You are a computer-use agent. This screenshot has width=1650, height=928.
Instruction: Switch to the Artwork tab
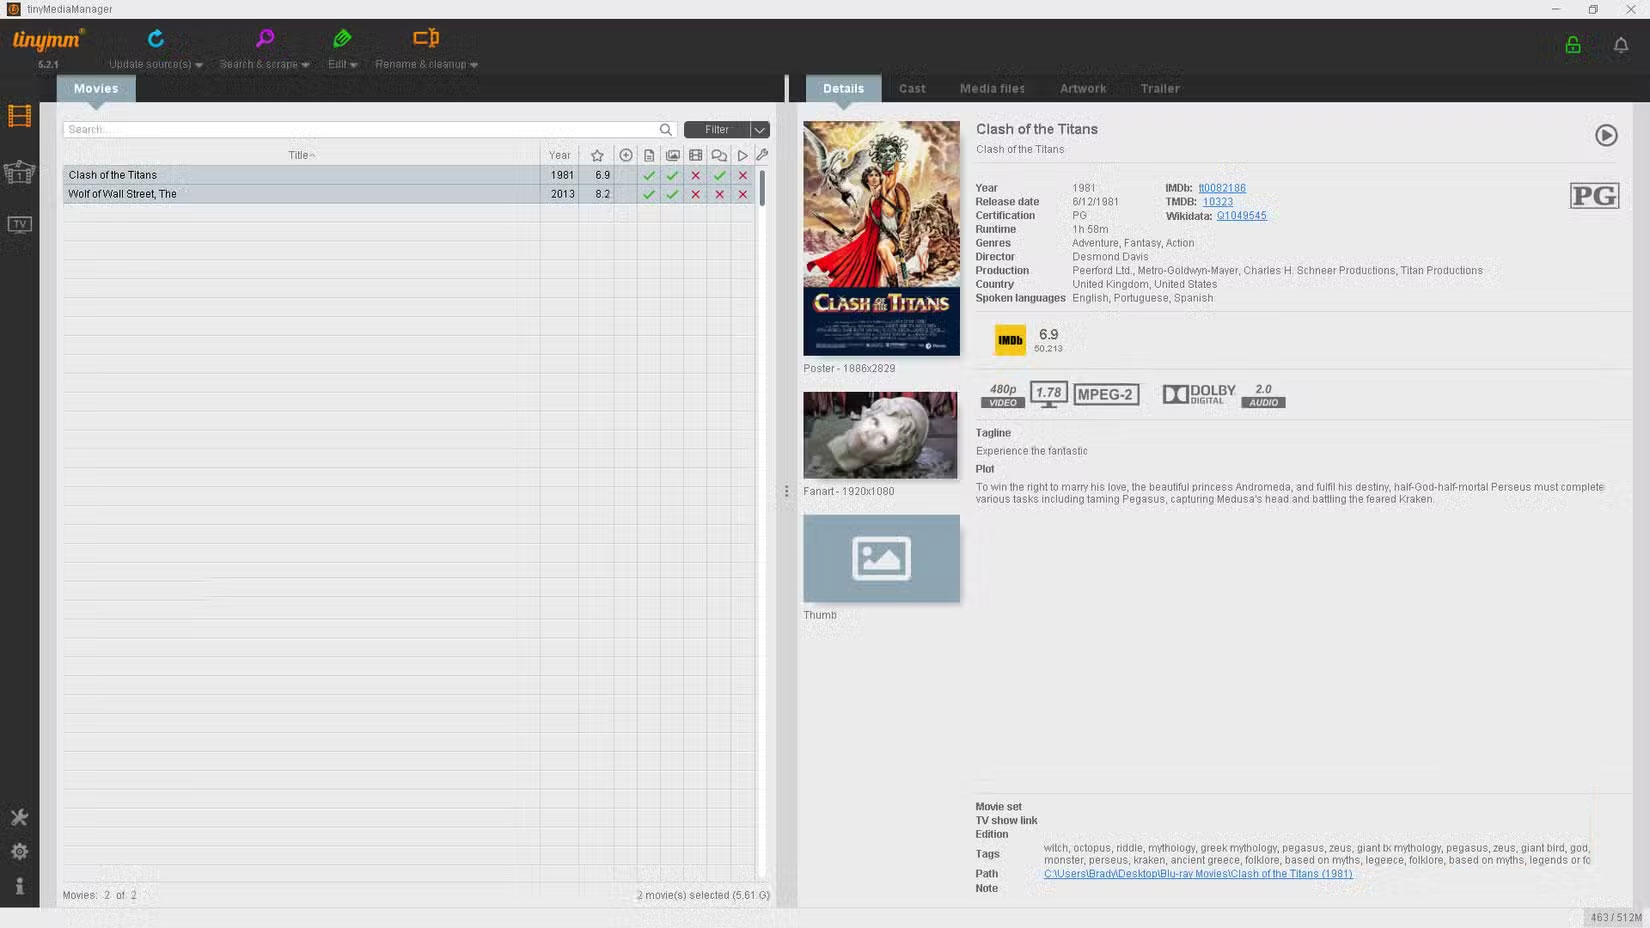pos(1083,89)
